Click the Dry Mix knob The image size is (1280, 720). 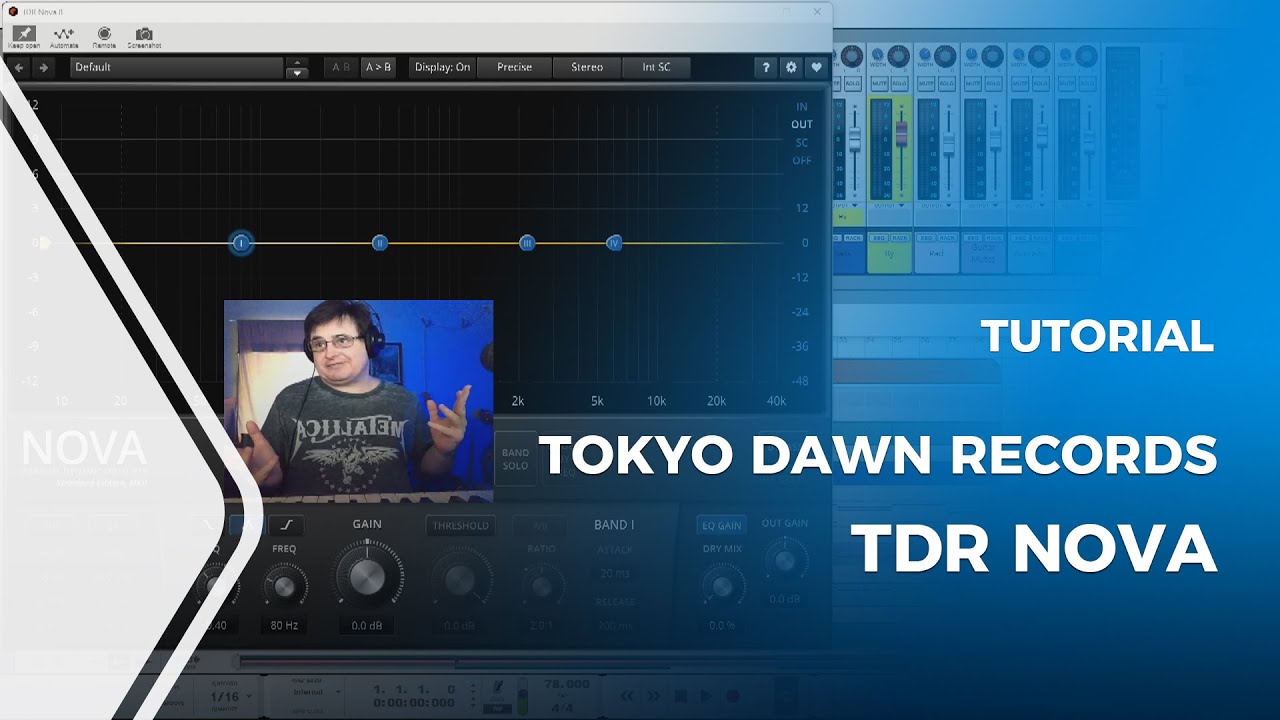pos(721,586)
